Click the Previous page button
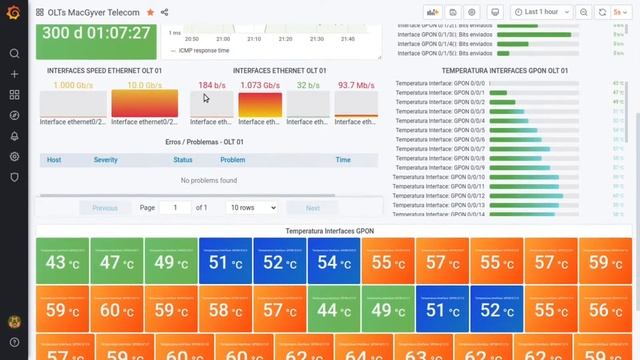The image size is (640, 360). pyautogui.click(x=105, y=208)
